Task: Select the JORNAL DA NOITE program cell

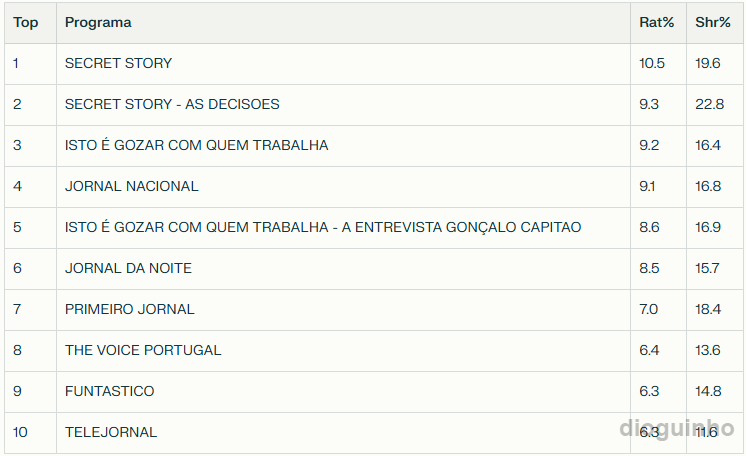Action: 128,268
